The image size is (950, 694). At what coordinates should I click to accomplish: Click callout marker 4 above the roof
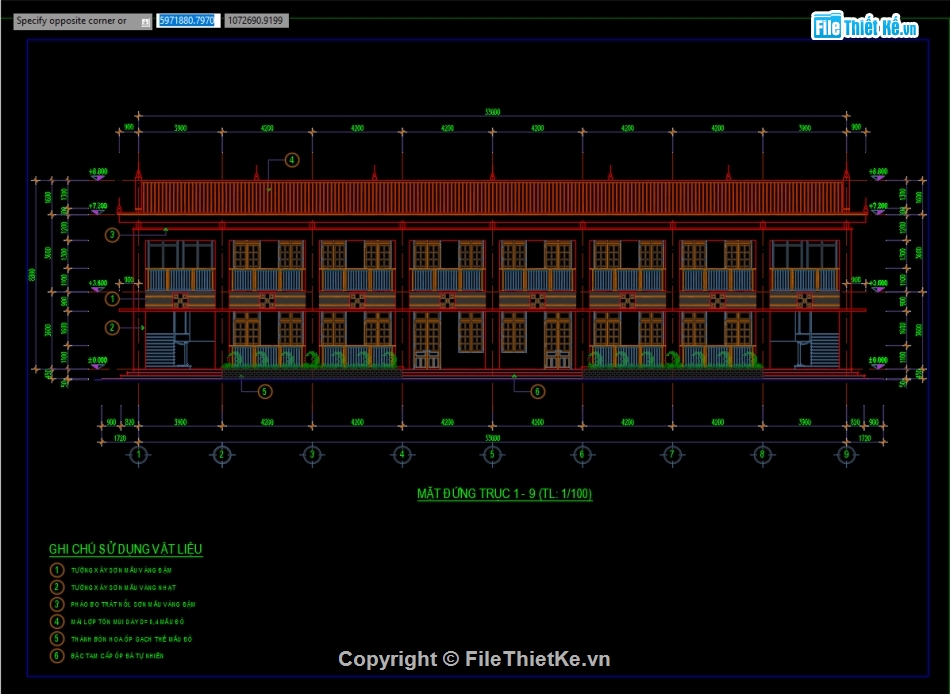pyautogui.click(x=291, y=159)
